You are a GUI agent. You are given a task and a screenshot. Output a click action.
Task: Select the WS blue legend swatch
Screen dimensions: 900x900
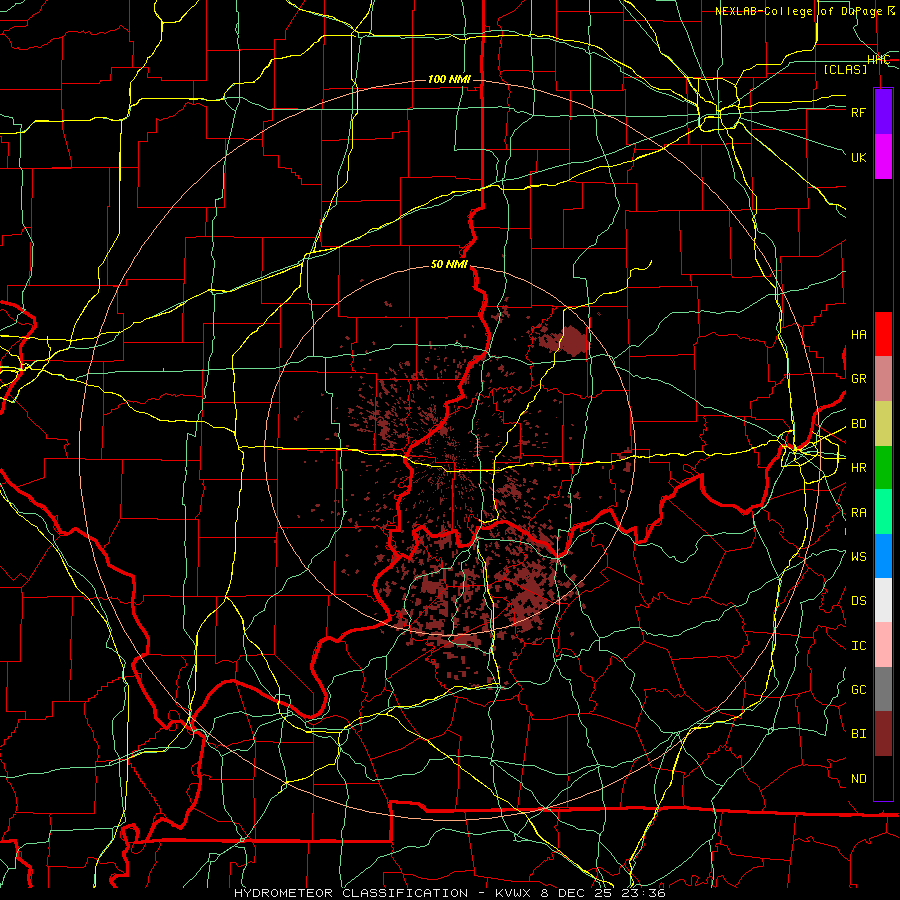(x=883, y=556)
